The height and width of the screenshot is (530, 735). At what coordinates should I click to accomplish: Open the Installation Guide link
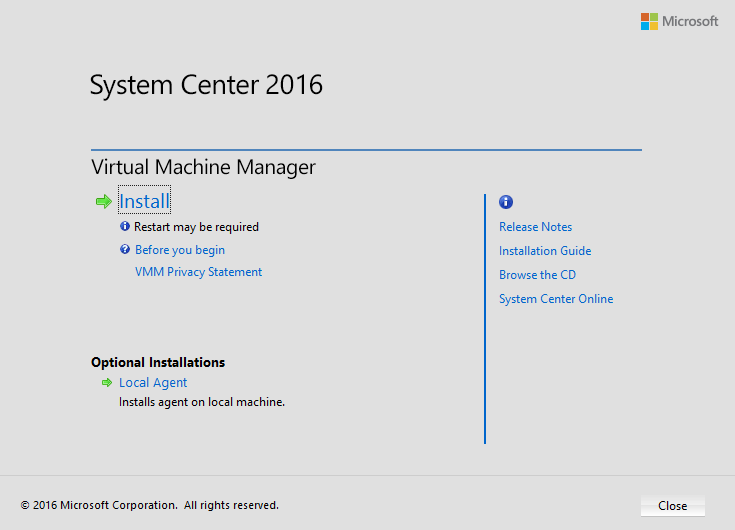545,251
